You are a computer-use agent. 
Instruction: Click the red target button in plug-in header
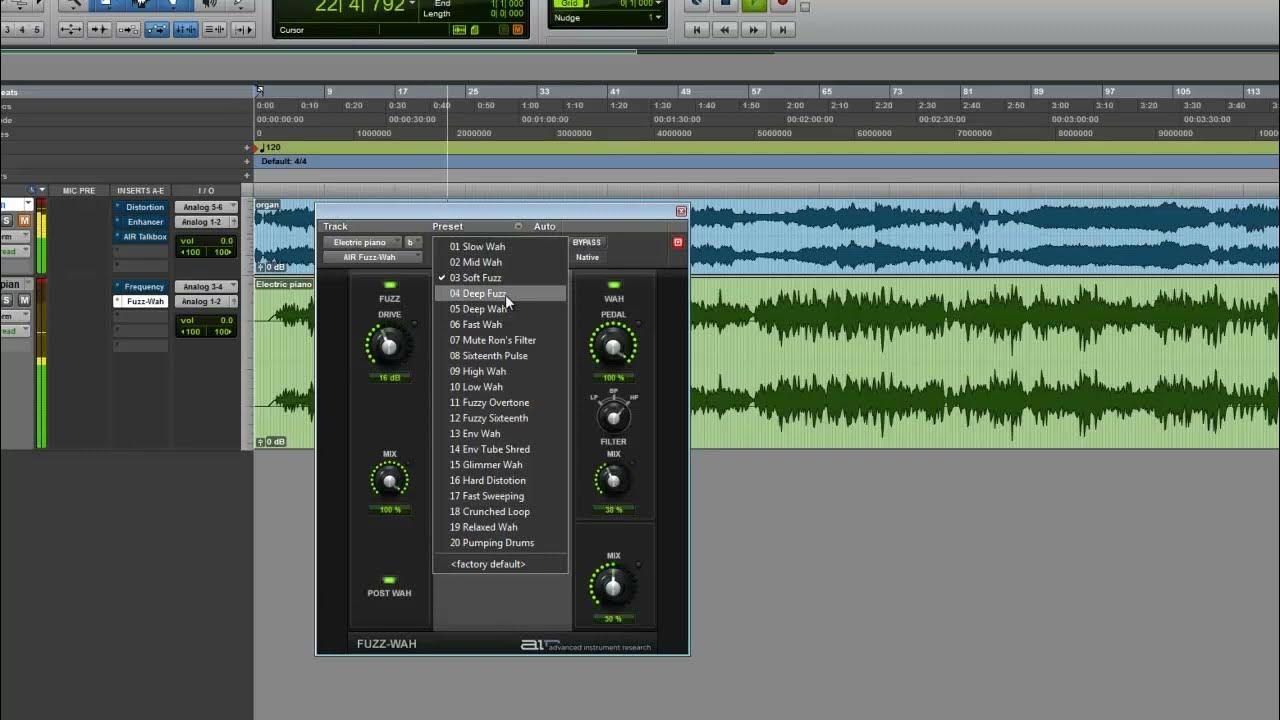[x=677, y=242]
